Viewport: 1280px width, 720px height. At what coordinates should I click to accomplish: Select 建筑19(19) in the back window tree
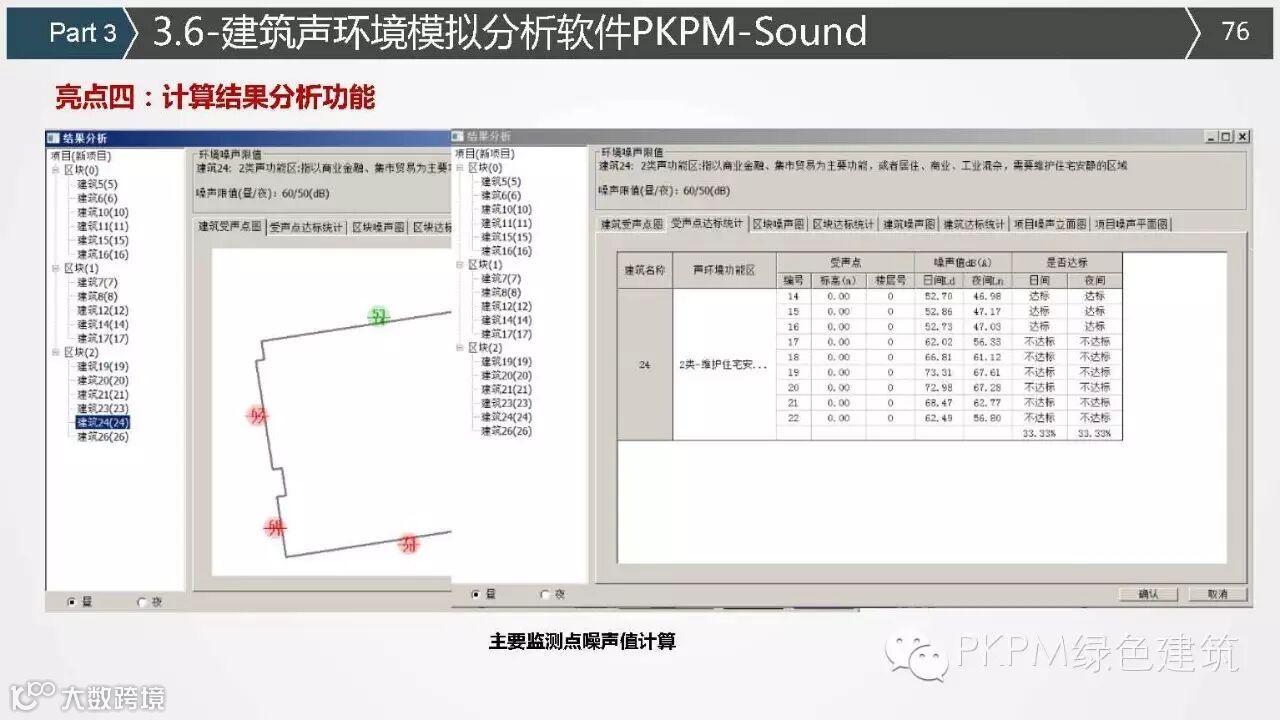[x=103, y=367]
